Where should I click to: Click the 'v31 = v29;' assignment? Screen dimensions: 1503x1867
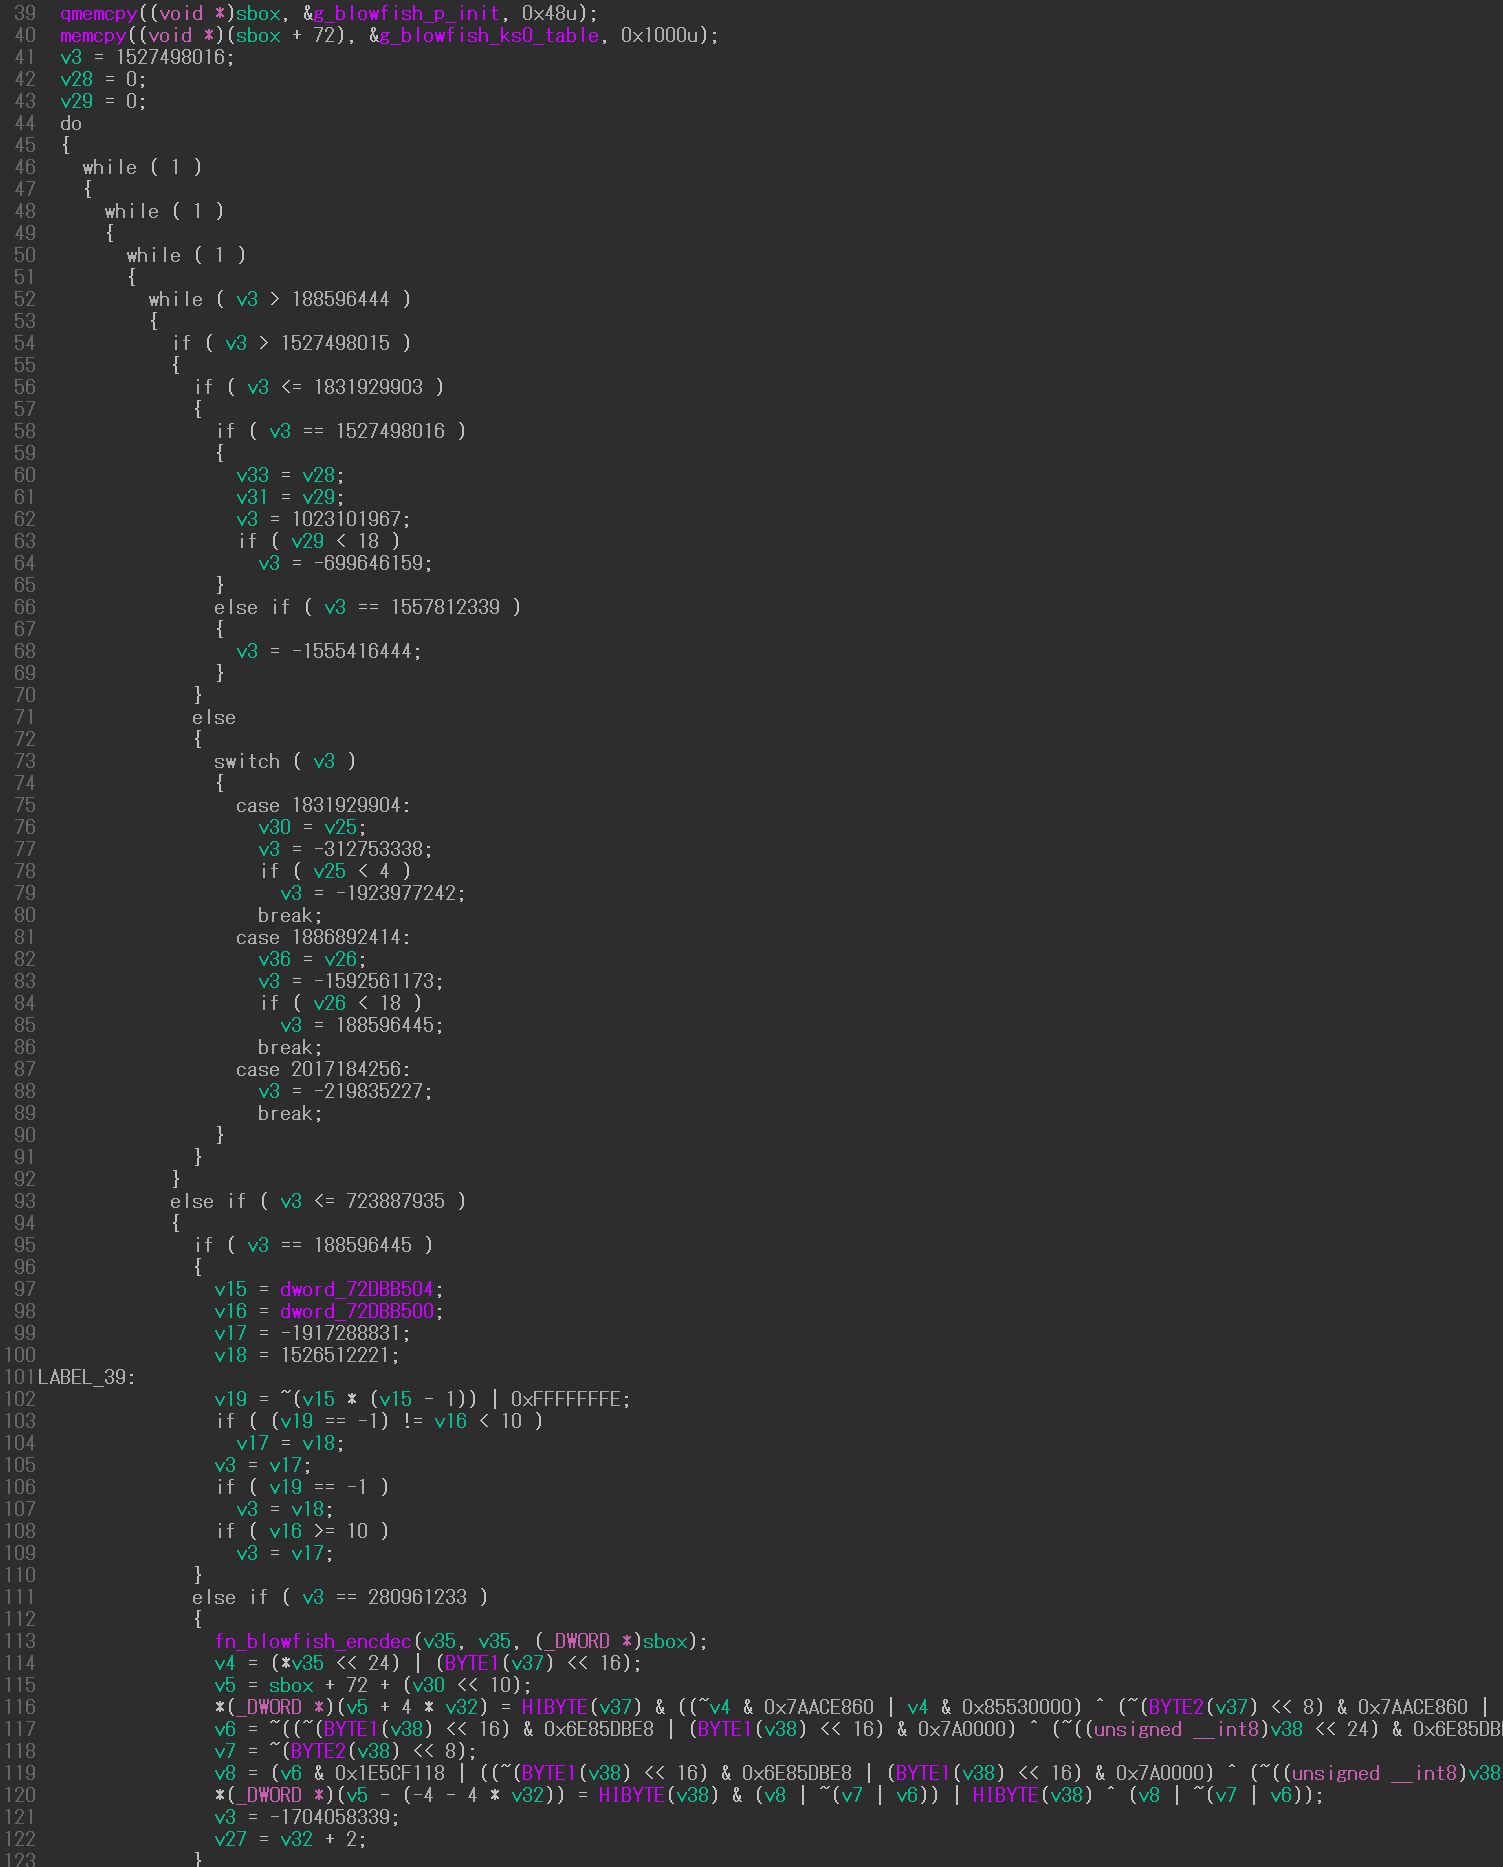(290, 497)
